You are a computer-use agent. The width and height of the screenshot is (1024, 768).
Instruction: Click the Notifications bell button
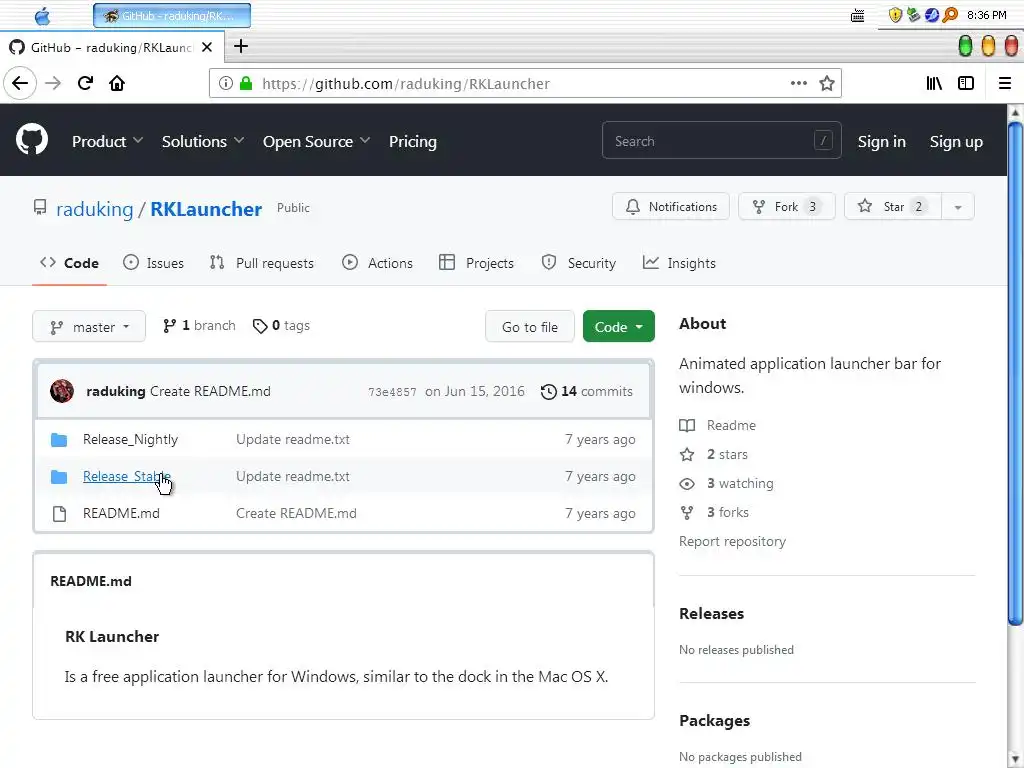coord(671,206)
